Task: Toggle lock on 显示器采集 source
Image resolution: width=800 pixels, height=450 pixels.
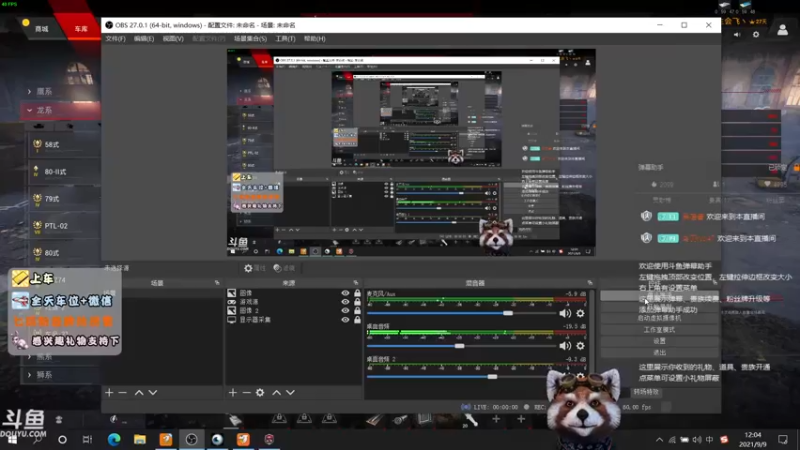Action: [357, 320]
